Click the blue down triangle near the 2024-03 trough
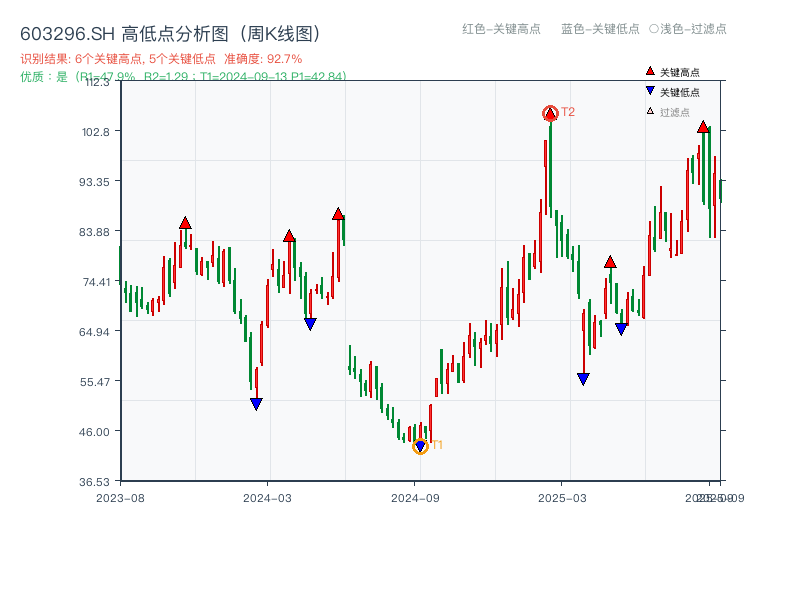The width and height of the screenshot is (800, 600). point(256,402)
